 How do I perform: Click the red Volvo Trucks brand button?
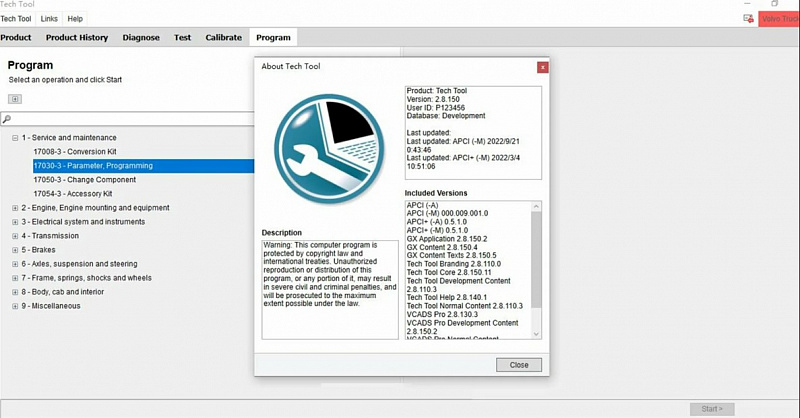click(x=779, y=19)
